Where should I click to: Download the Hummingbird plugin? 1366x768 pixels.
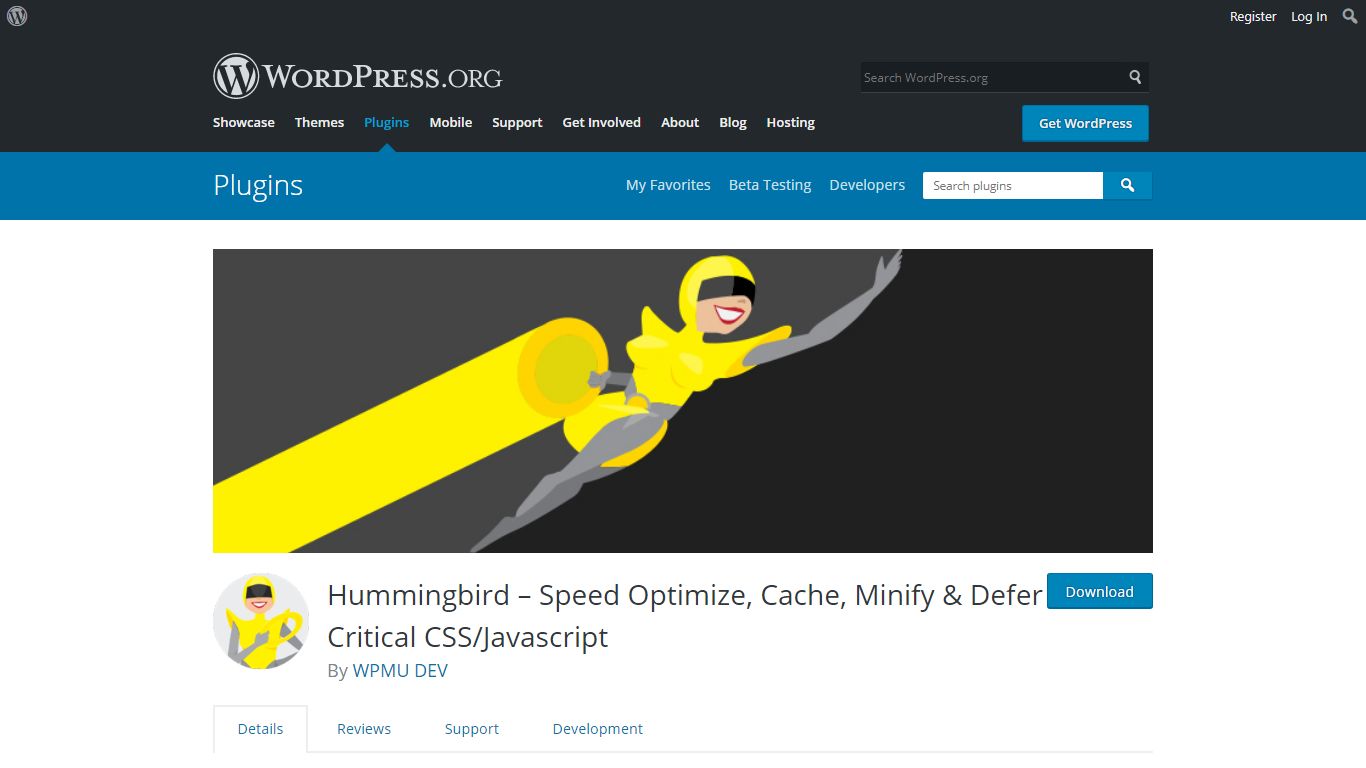(x=1099, y=591)
